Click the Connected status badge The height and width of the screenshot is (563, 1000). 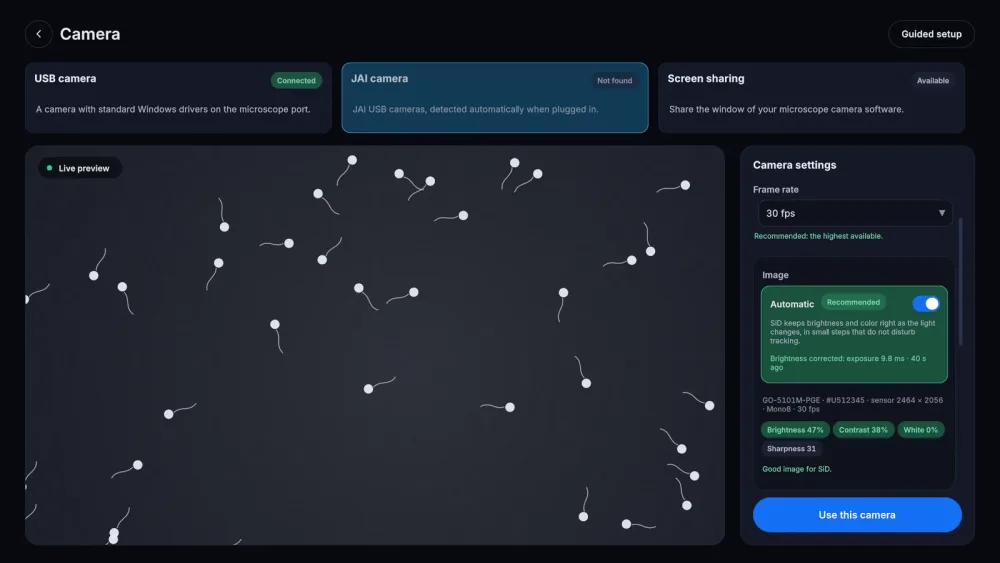296,80
